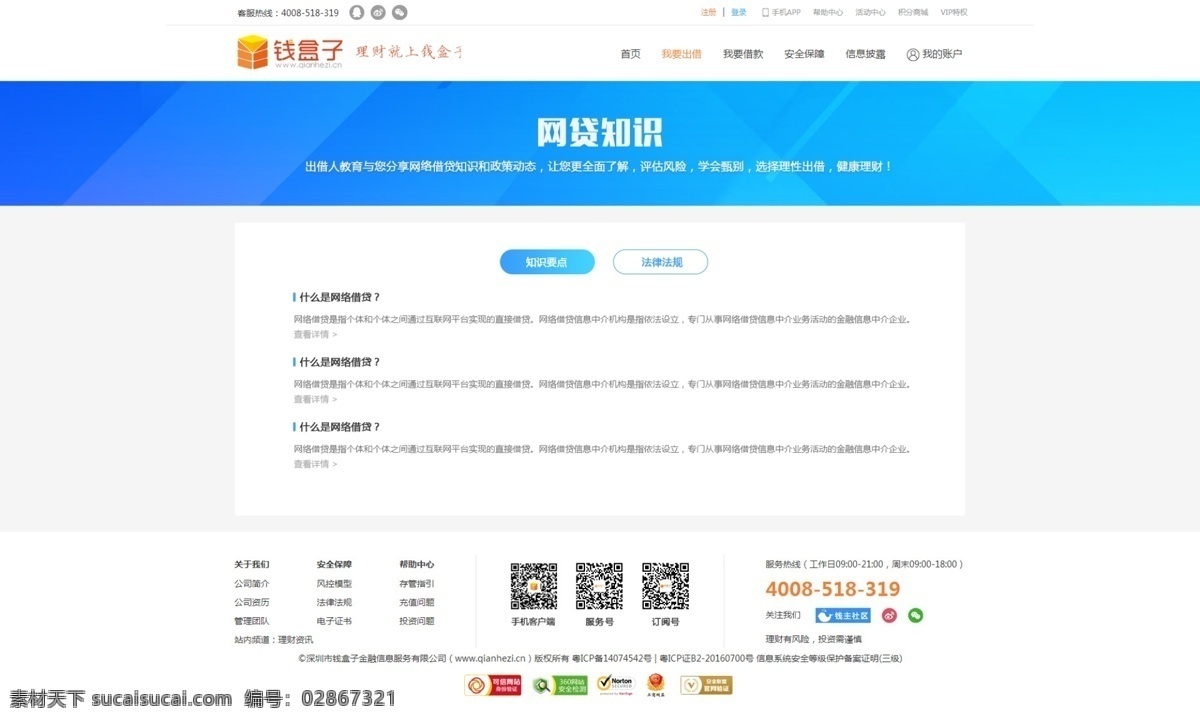Open the footer 管理团队 link
Screen dimensions: 1200x722
252,621
